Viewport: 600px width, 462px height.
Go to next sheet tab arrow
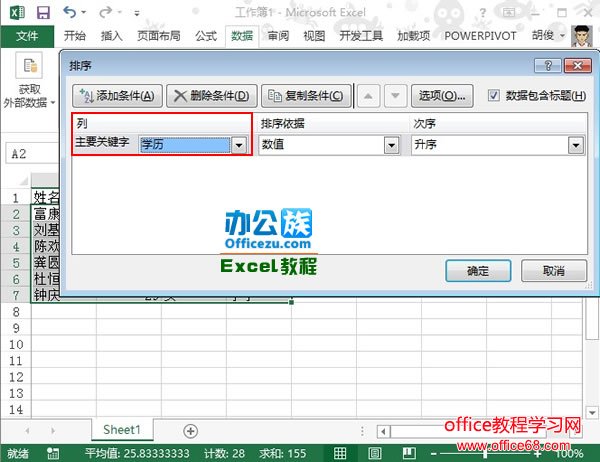click(x=53, y=431)
